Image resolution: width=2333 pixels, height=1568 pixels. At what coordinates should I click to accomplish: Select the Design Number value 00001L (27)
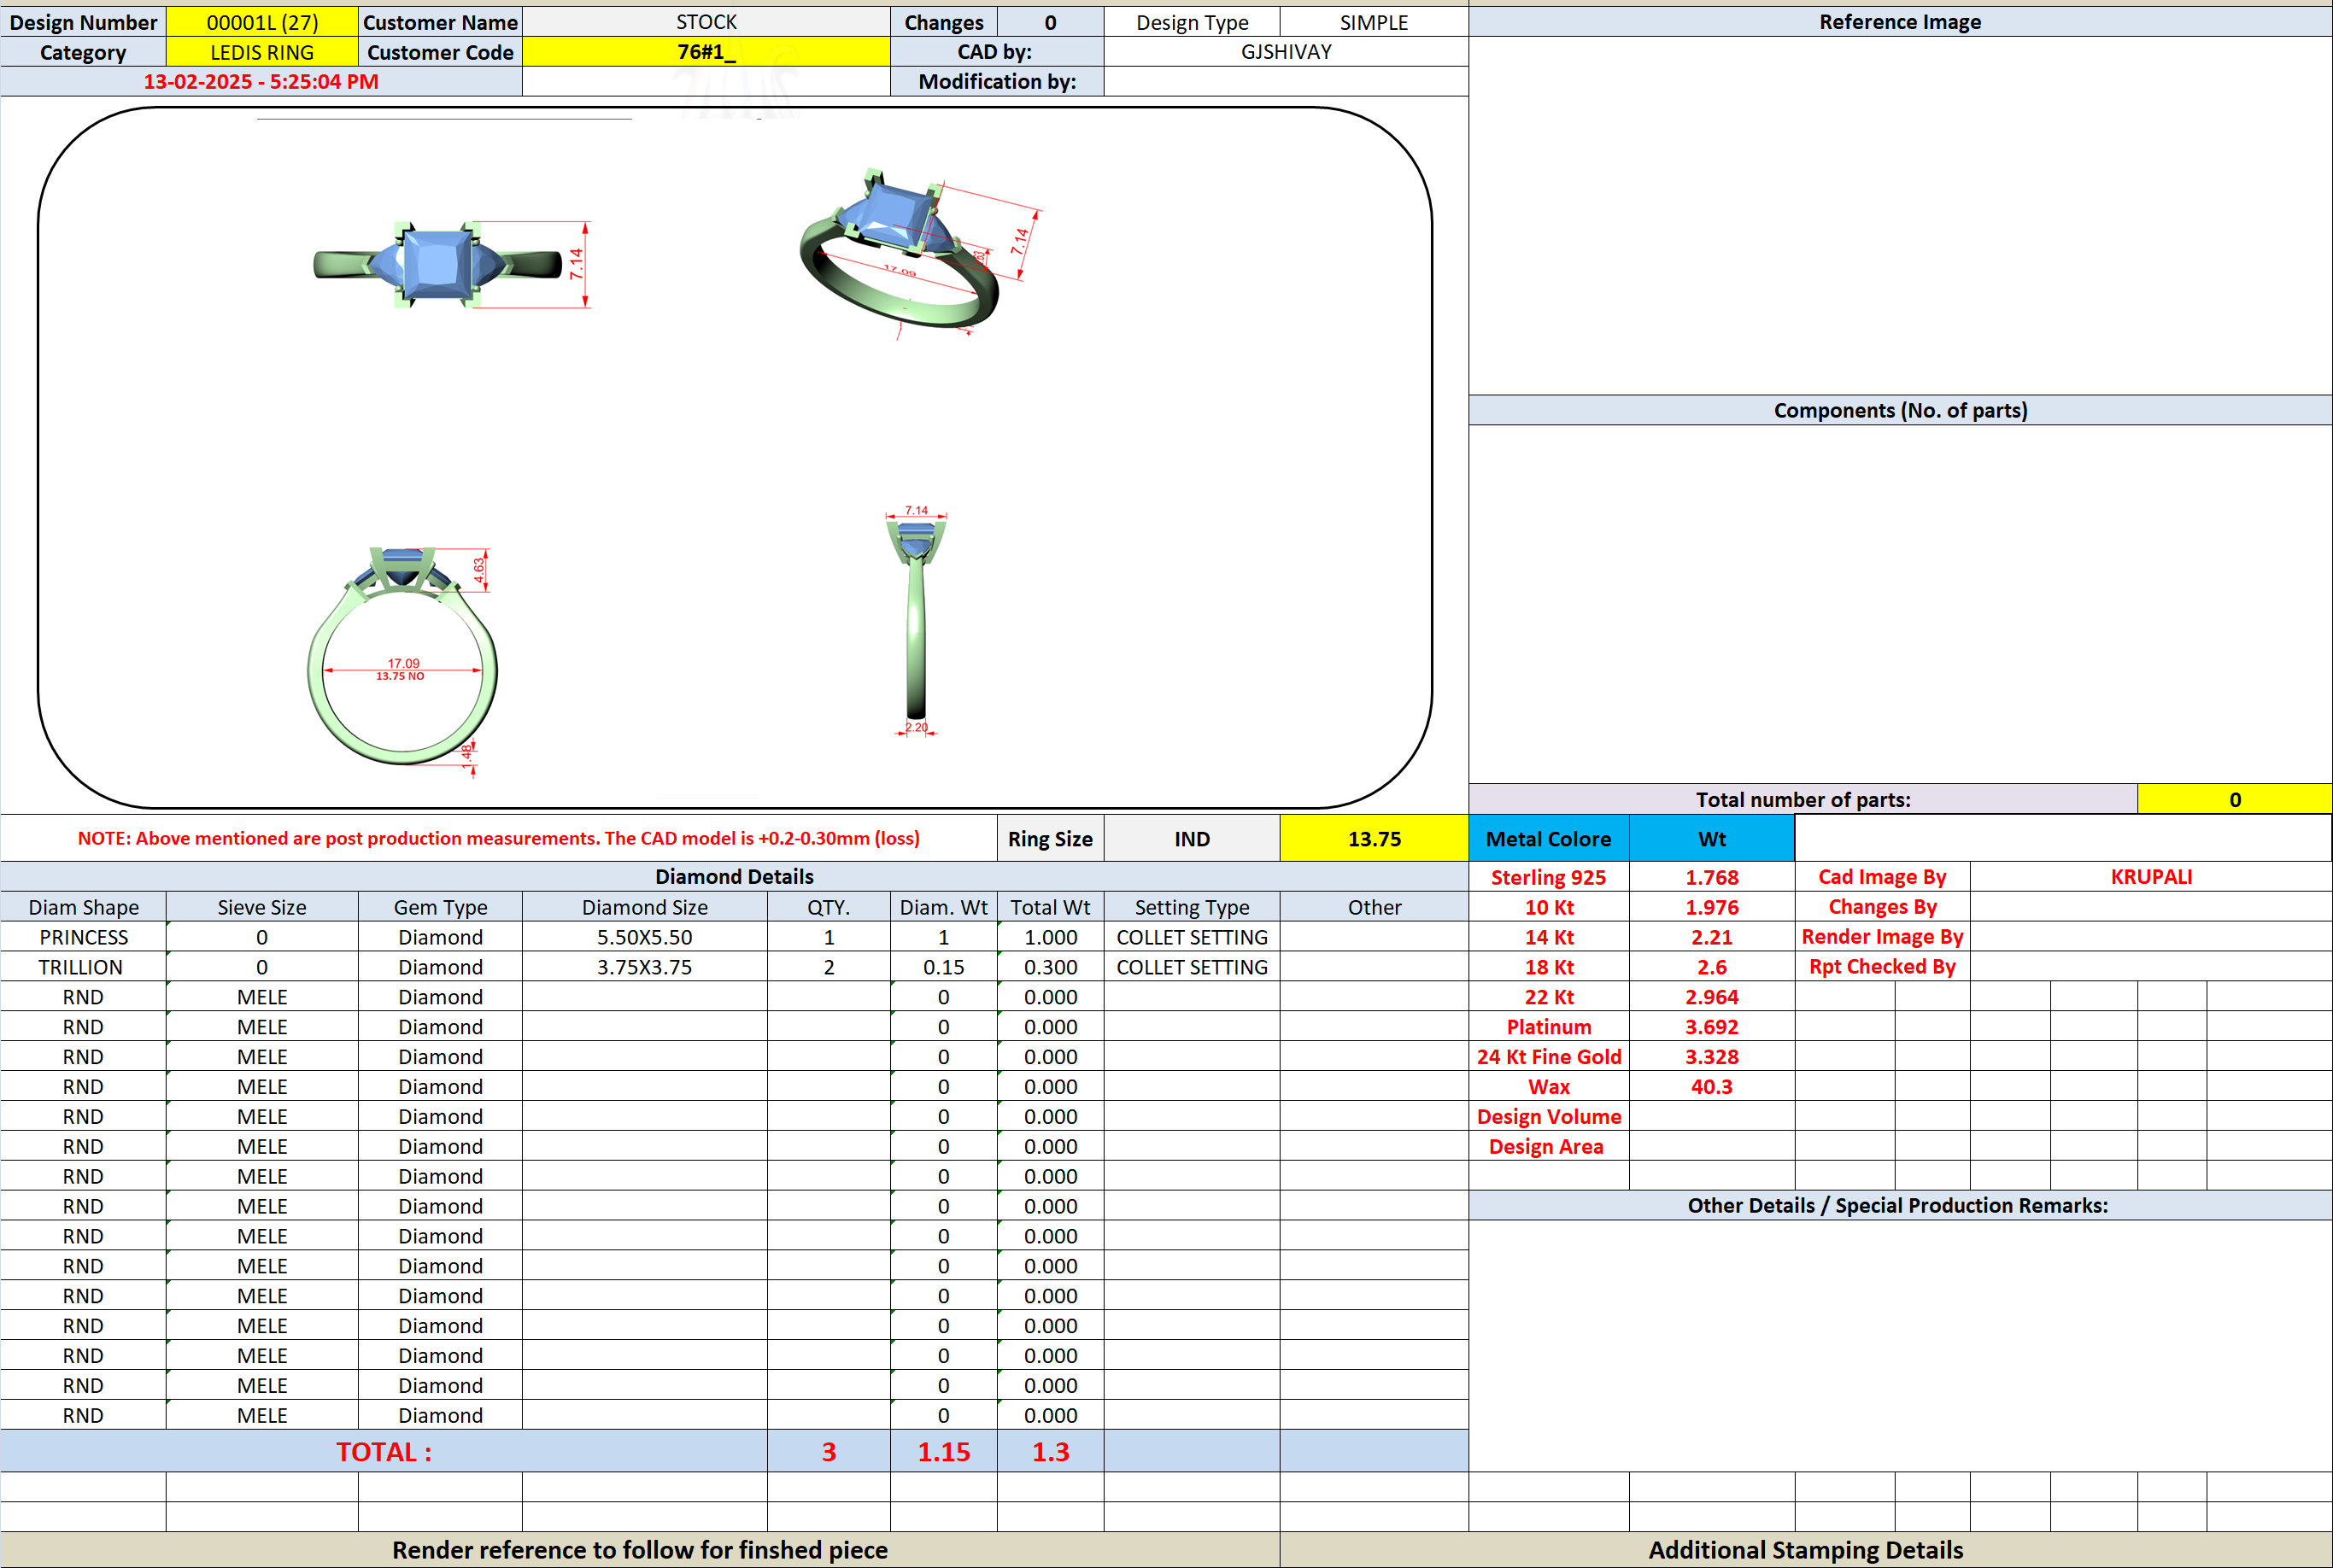262,22
